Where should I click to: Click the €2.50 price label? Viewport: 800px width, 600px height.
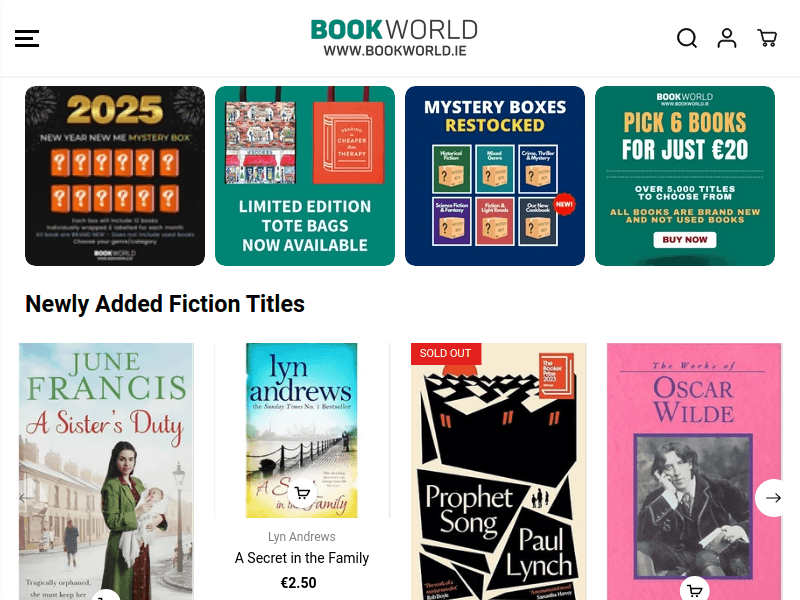pyautogui.click(x=298, y=582)
